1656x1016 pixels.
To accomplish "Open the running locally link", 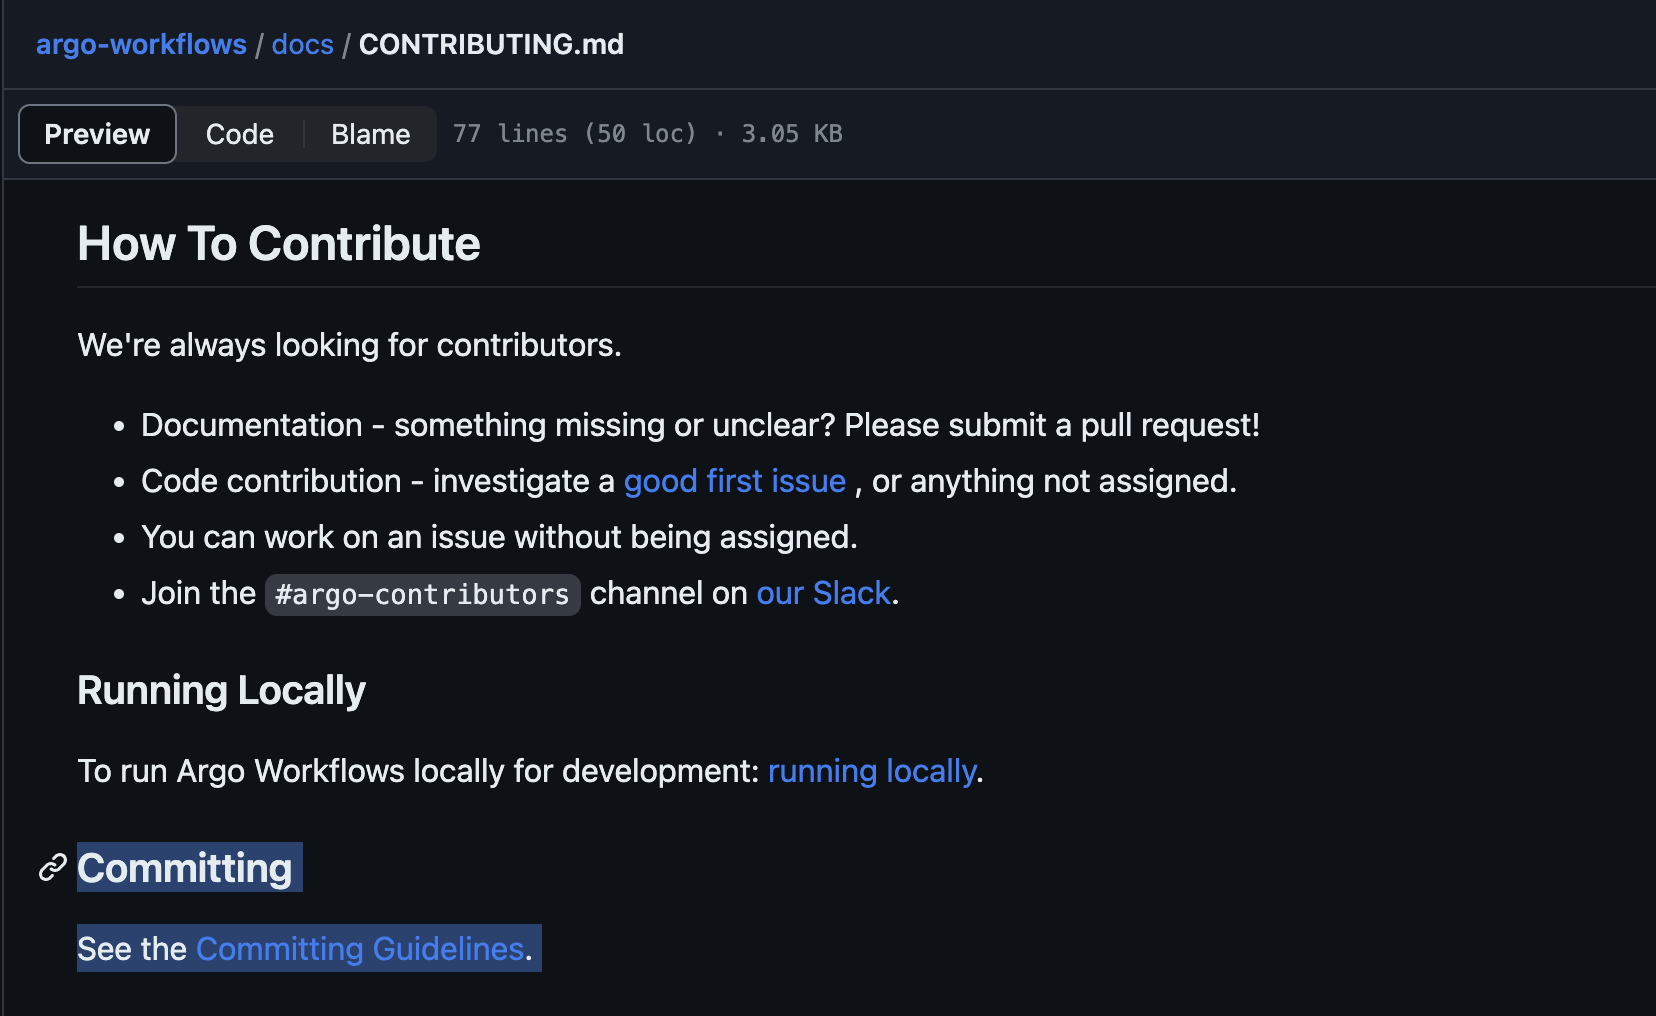I will pos(872,771).
